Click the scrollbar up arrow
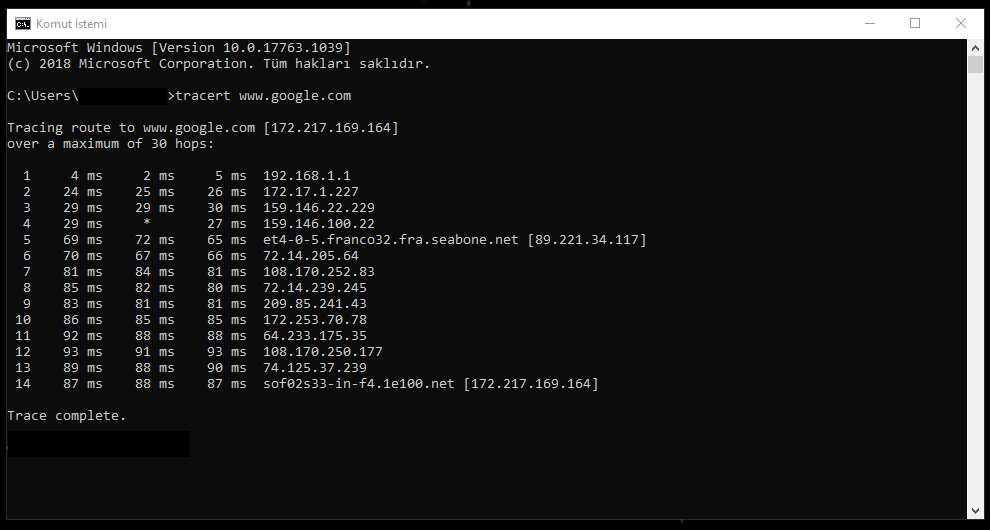Viewport: 990px width, 530px height. click(975, 47)
